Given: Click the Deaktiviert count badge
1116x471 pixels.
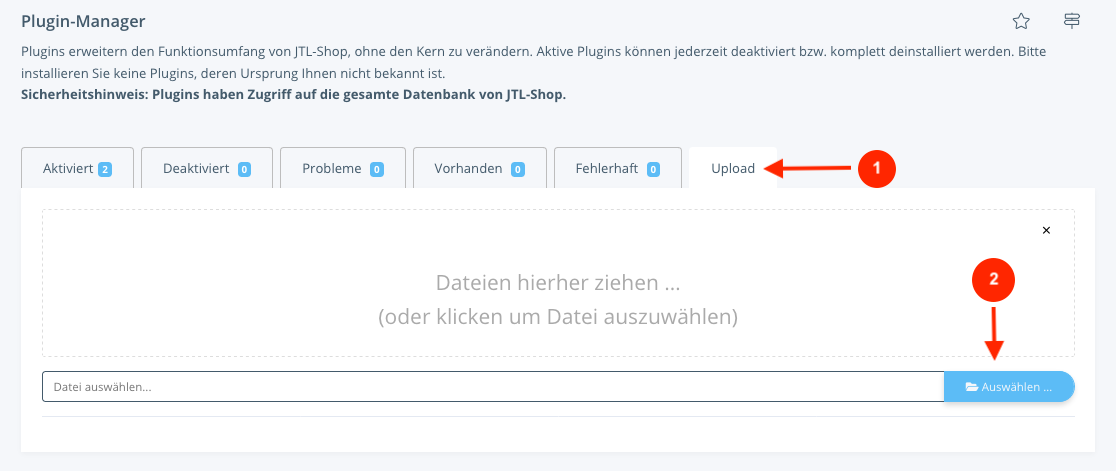Looking at the screenshot, I should 244,169.
